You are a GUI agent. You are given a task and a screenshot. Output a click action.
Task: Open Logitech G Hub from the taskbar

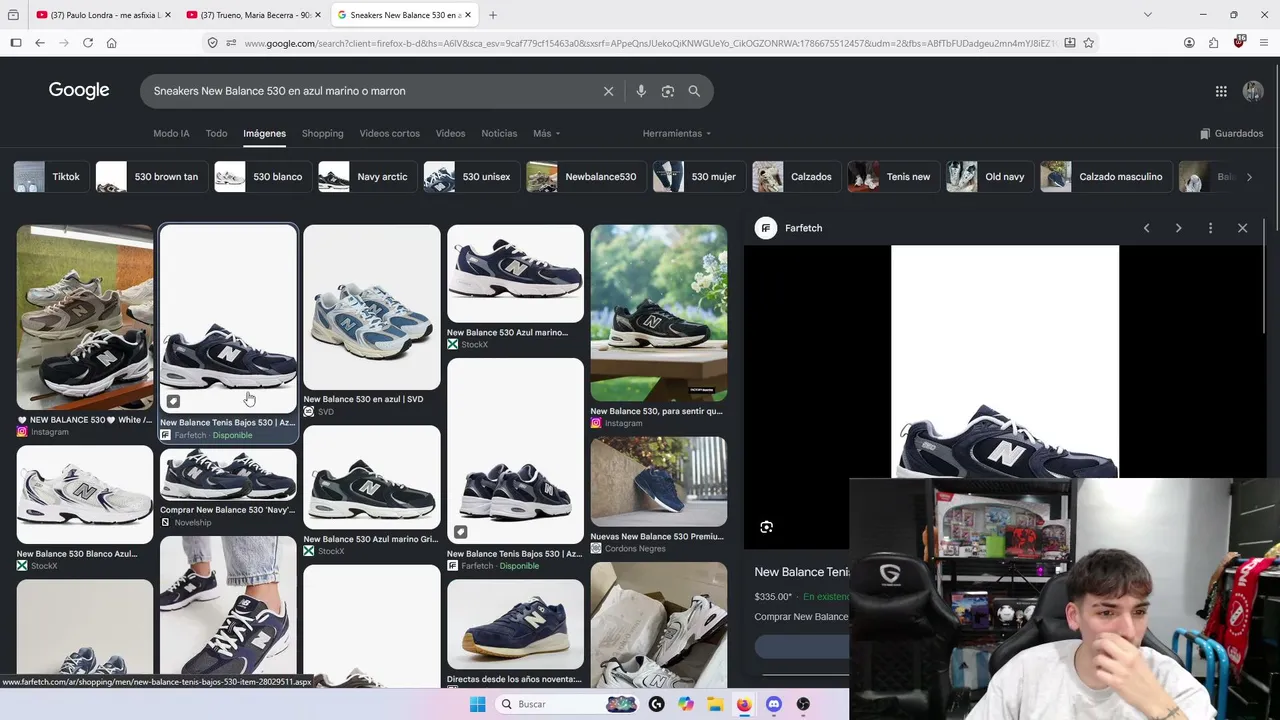tap(656, 704)
